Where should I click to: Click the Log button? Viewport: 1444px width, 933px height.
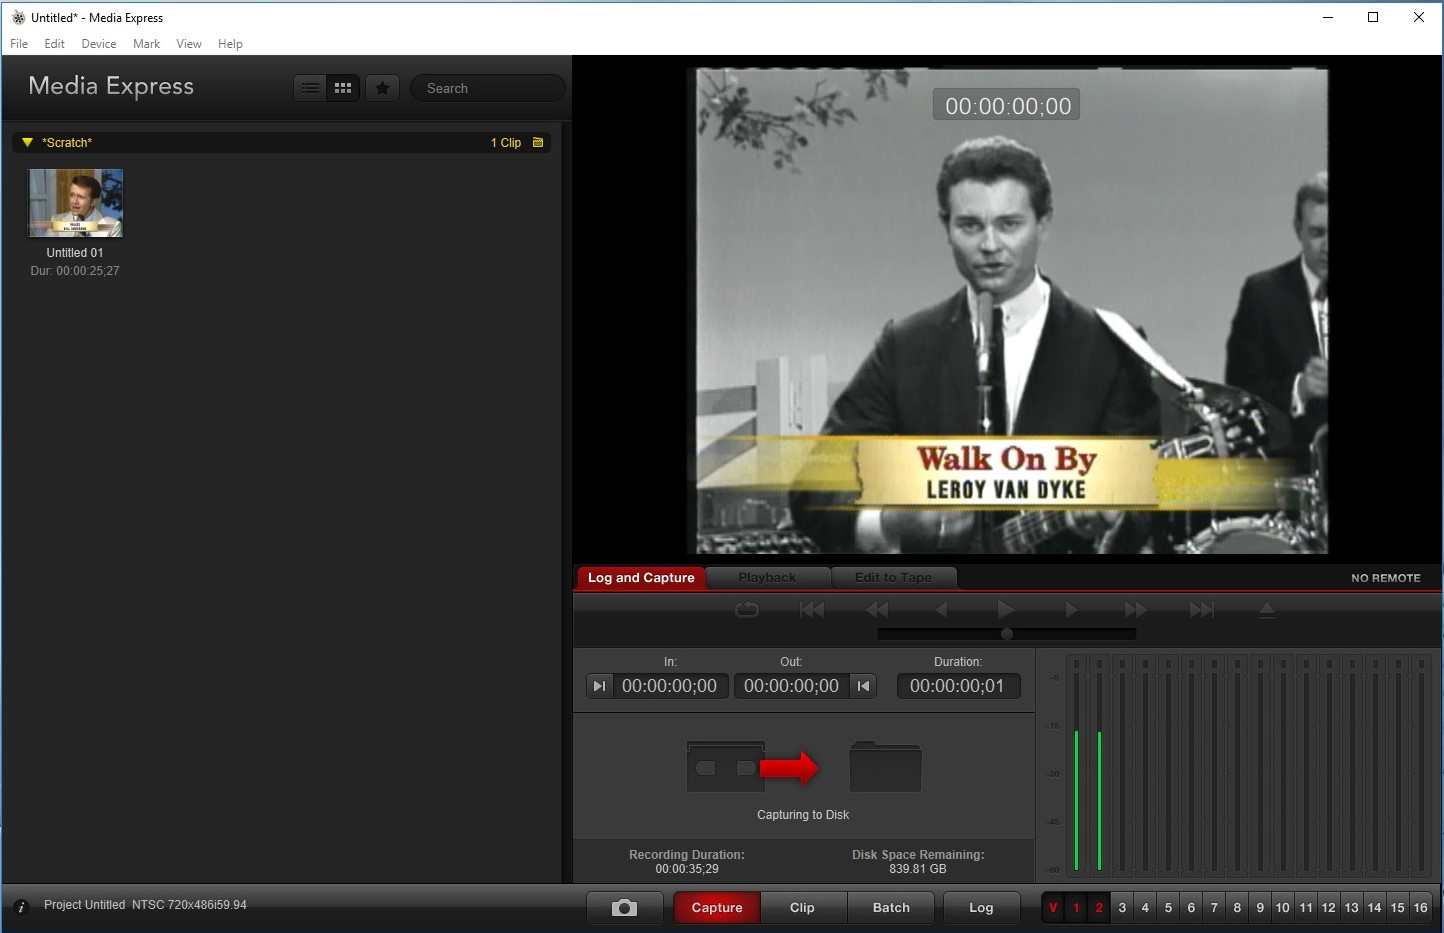pos(981,908)
